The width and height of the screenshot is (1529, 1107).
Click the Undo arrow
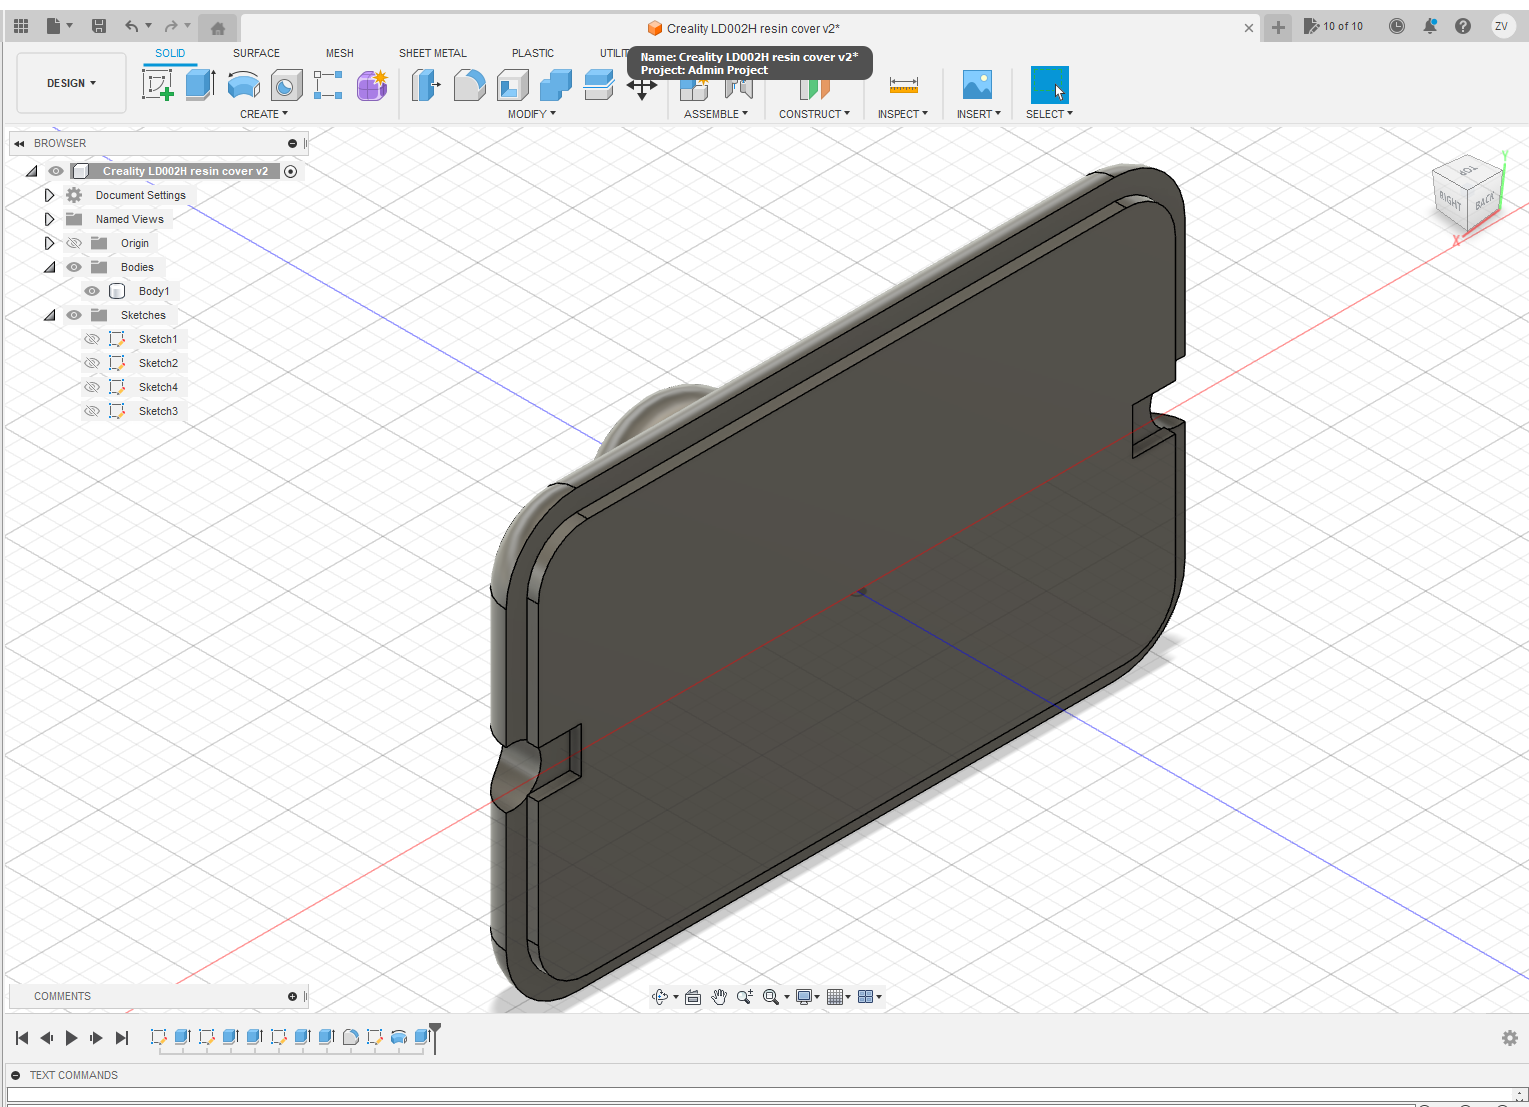tap(132, 26)
